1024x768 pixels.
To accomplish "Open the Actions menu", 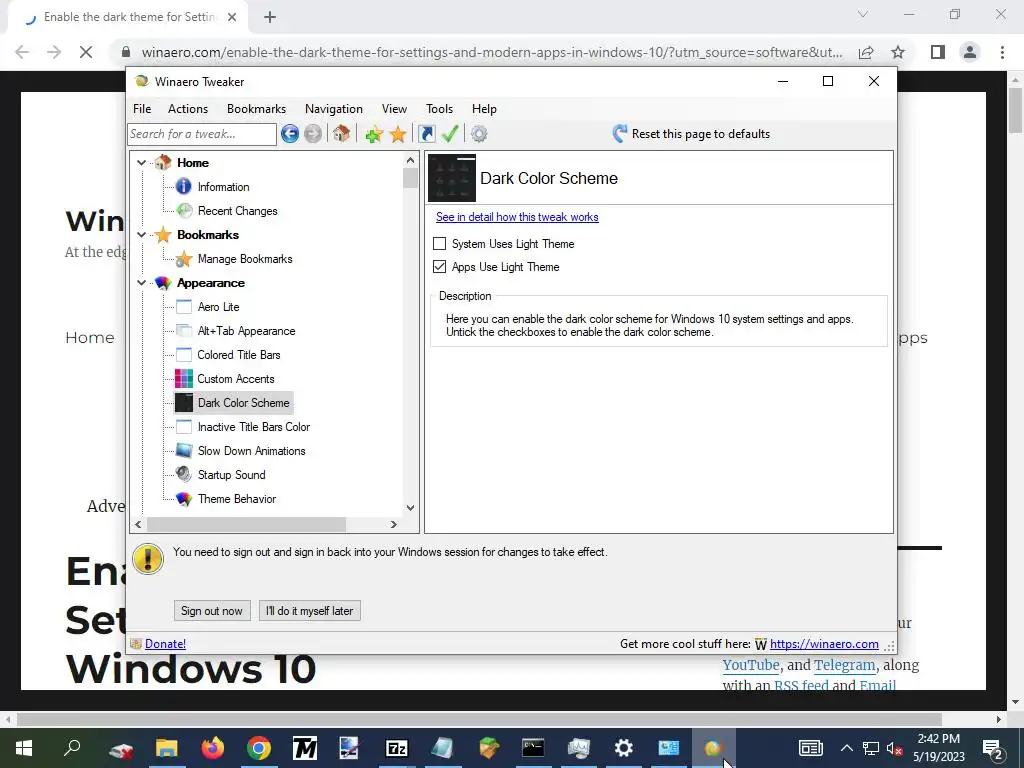I will click(188, 109).
